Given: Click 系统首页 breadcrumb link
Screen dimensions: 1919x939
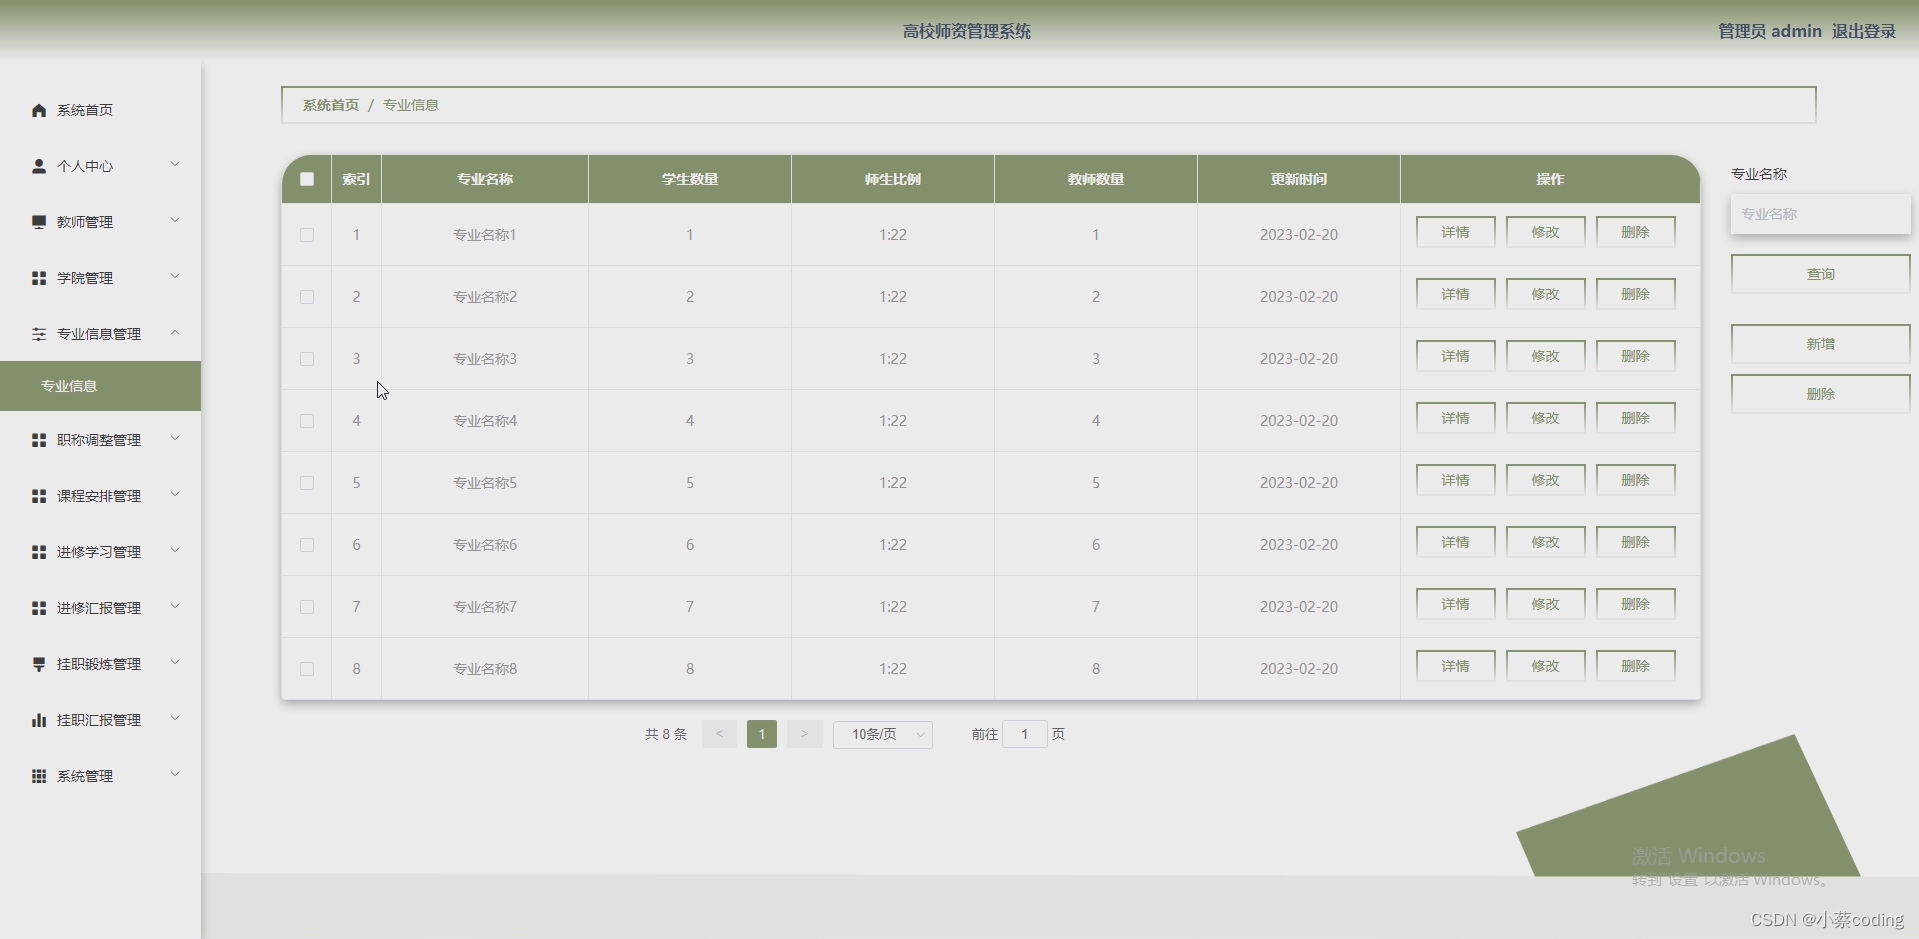Looking at the screenshot, I should coord(330,105).
